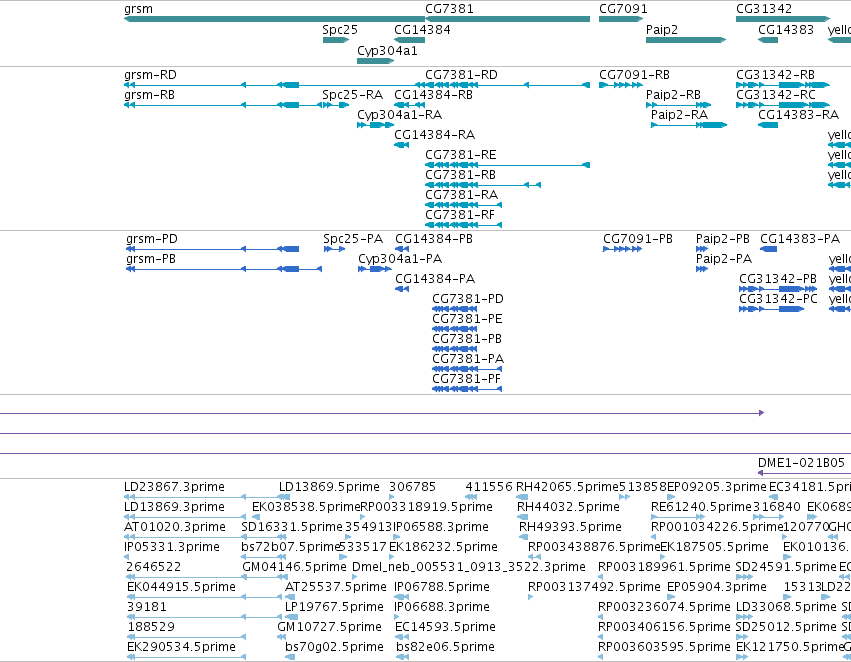Select the CG7091 gene label
The image size is (851, 662).
click(x=623, y=9)
